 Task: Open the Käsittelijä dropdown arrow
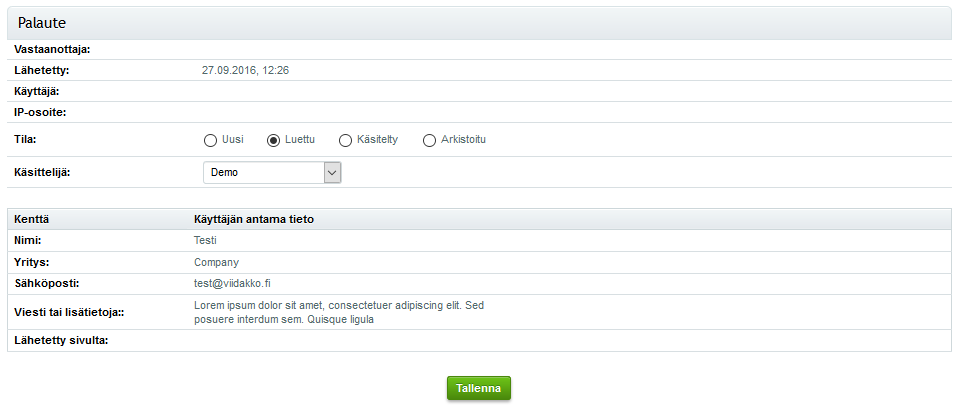pos(333,172)
